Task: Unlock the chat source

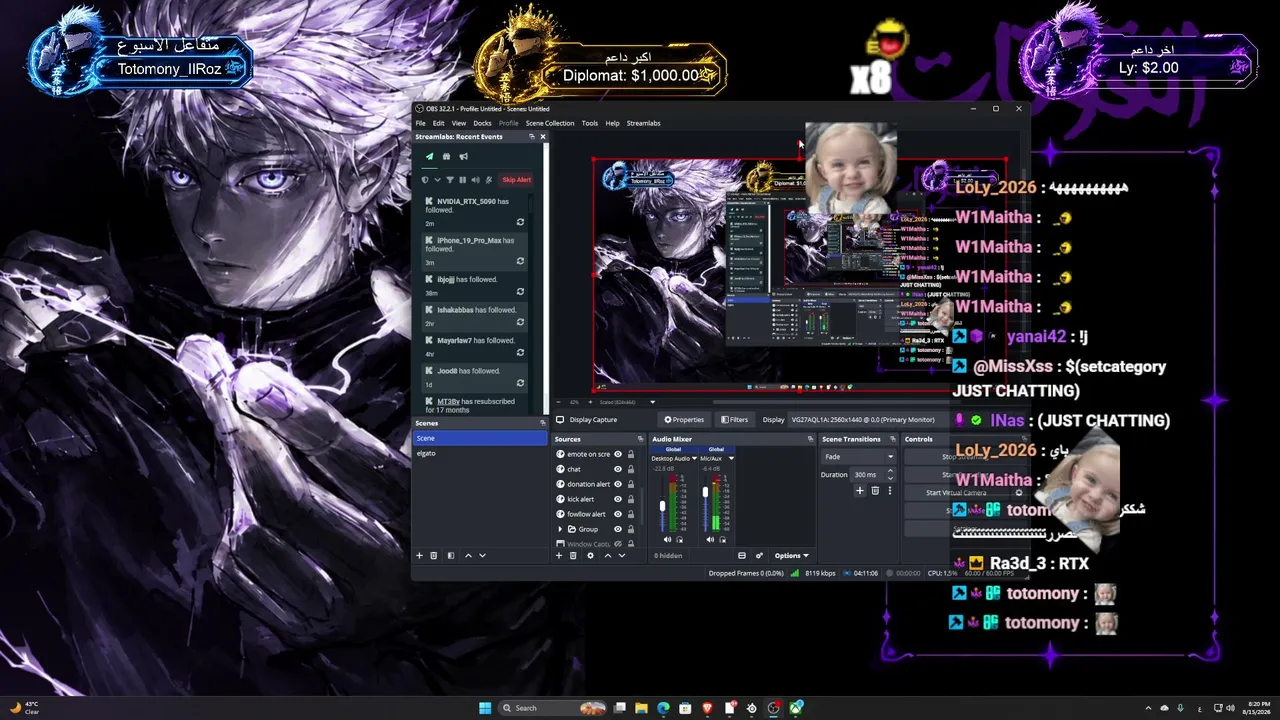Action: click(631, 469)
